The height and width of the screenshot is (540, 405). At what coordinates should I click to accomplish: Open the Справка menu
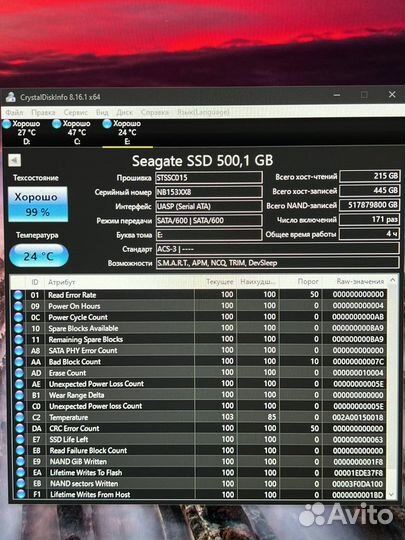pyautogui.click(x=155, y=112)
